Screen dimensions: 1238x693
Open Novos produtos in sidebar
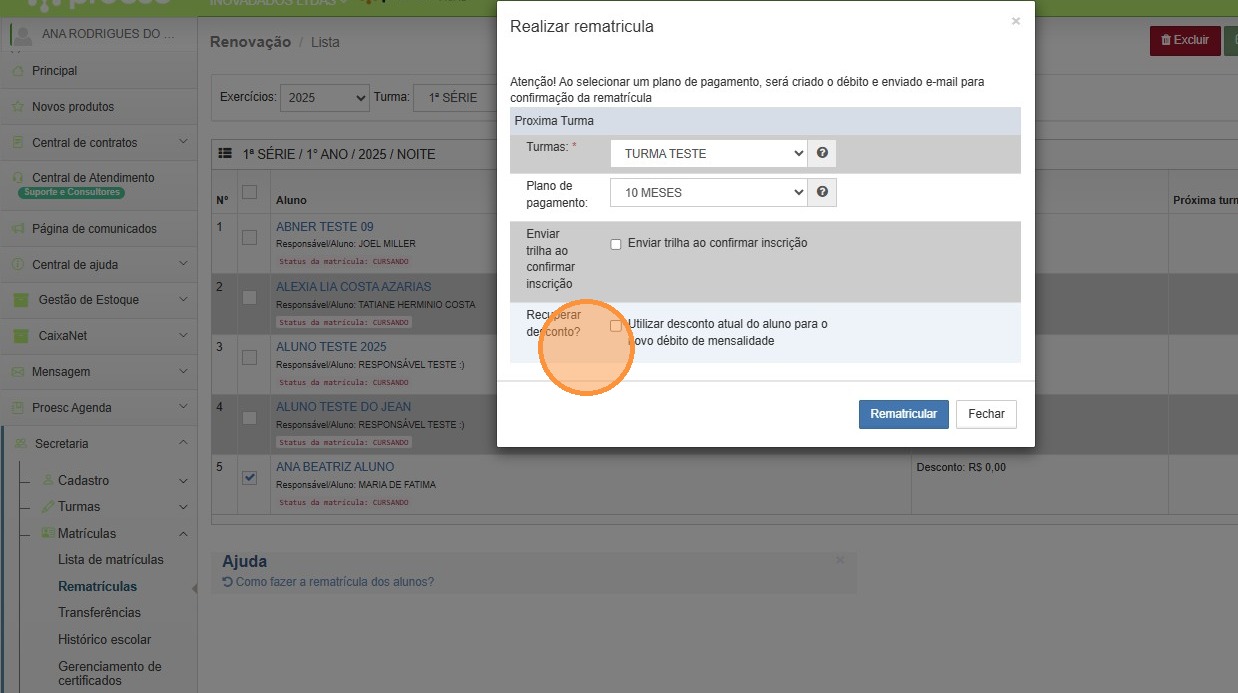pyautogui.click(x=73, y=107)
